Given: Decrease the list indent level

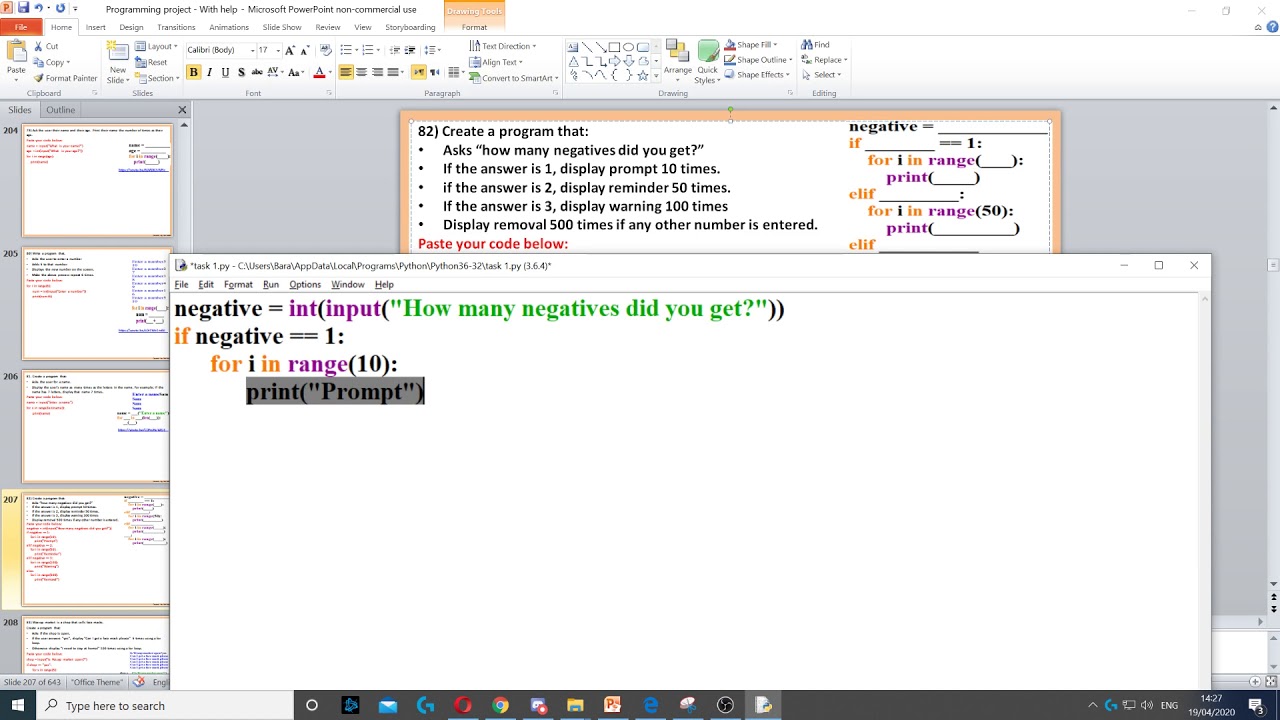Looking at the screenshot, I should pos(396,49).
